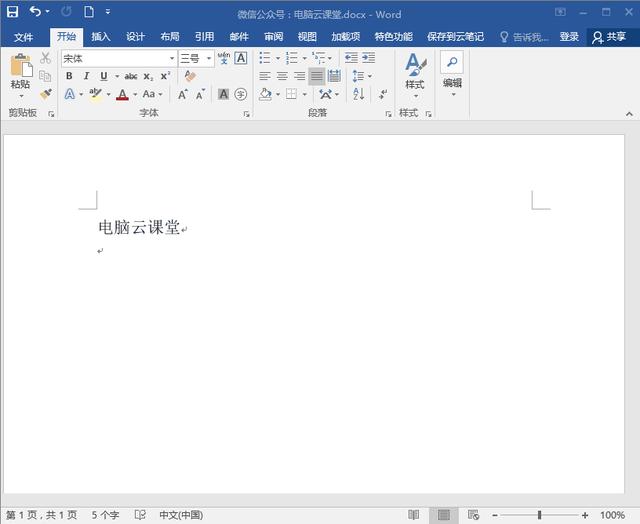Click the 登录 (Sign in) button
Image resolution: width=640 pixels, height=524 pixels.
pos(569,37)
